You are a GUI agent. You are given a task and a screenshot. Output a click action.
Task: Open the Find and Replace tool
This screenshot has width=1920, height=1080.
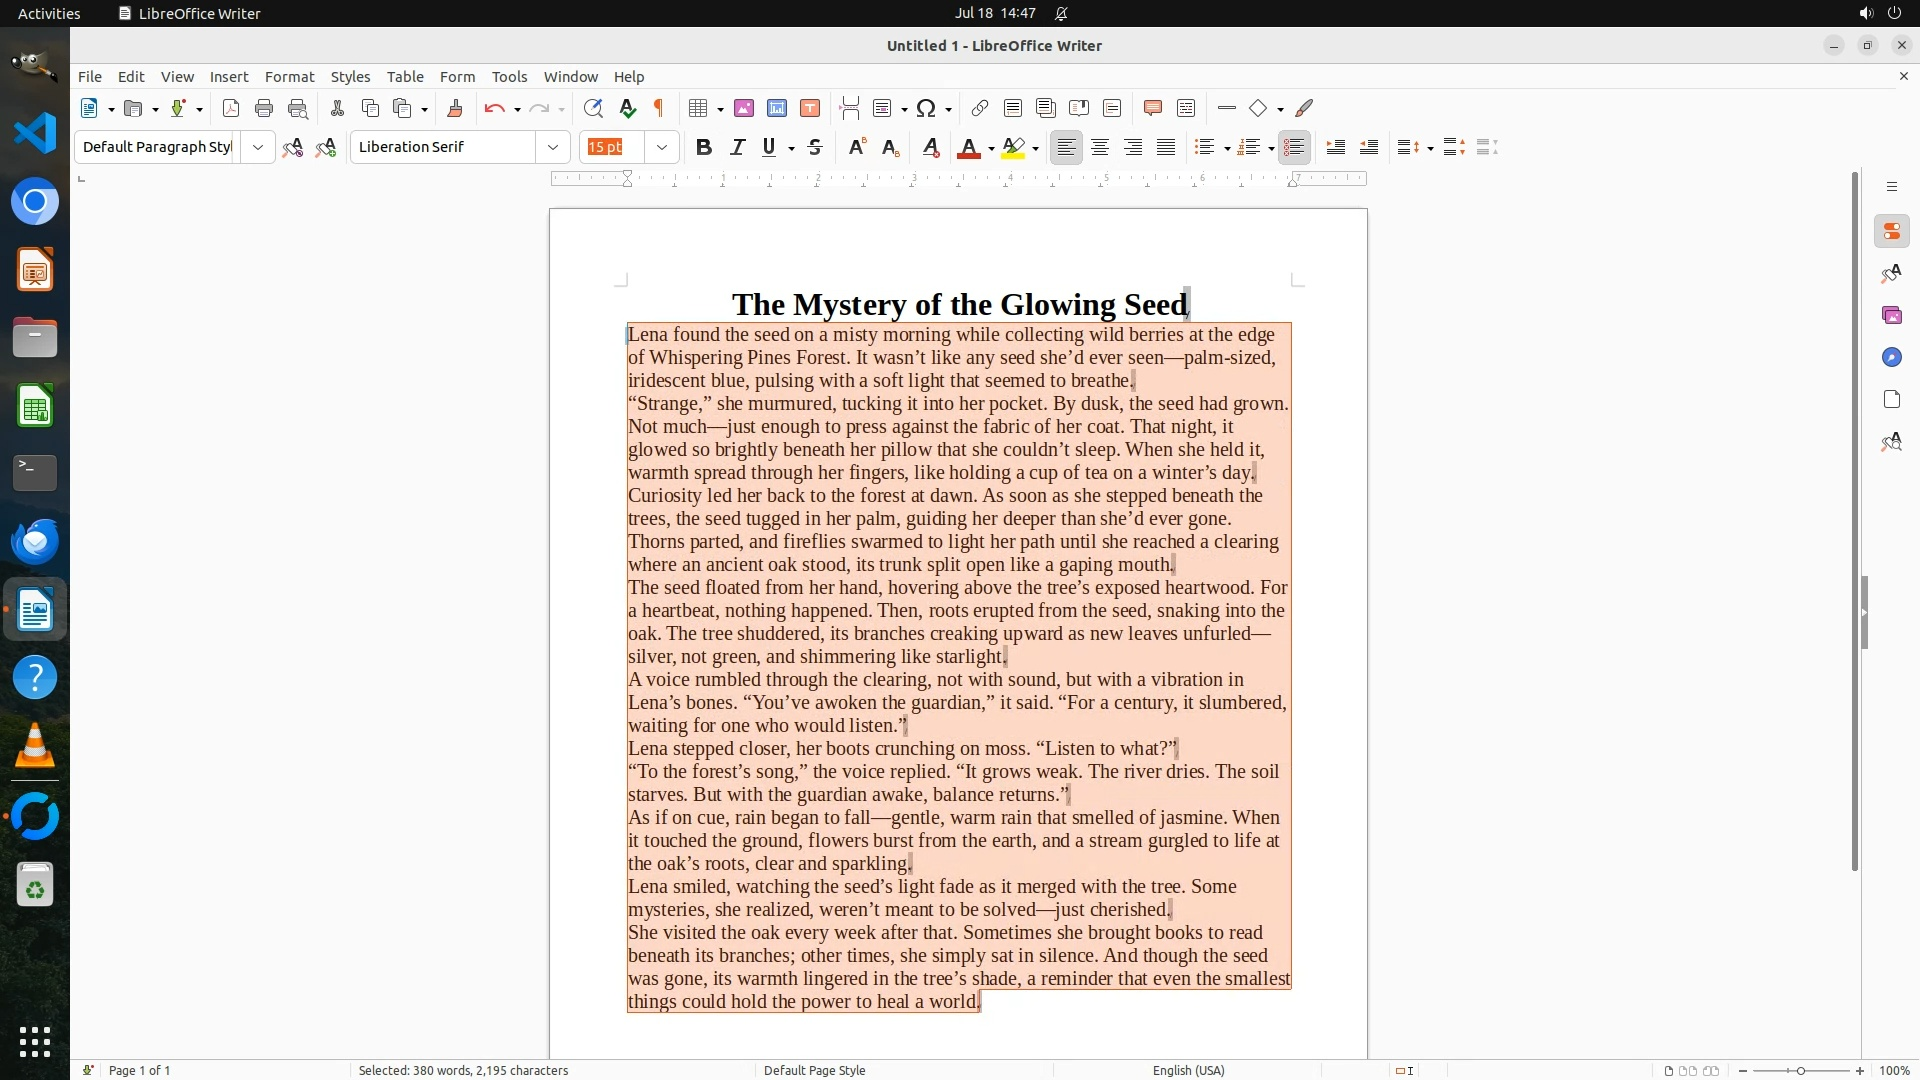[x=593, y=108]
